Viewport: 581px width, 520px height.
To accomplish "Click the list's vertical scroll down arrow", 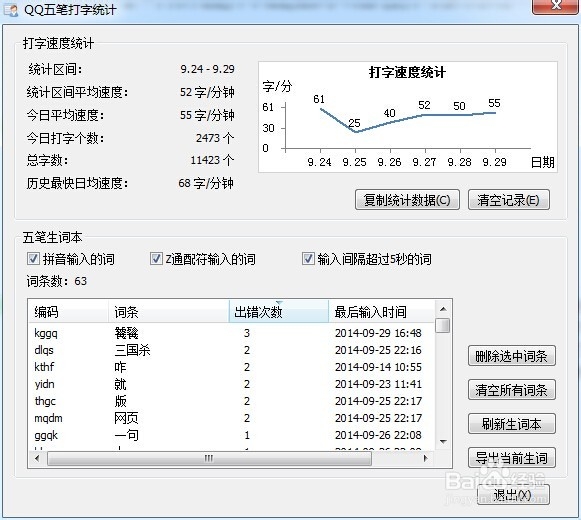I will pyautogui.click(x=443, y=441).
